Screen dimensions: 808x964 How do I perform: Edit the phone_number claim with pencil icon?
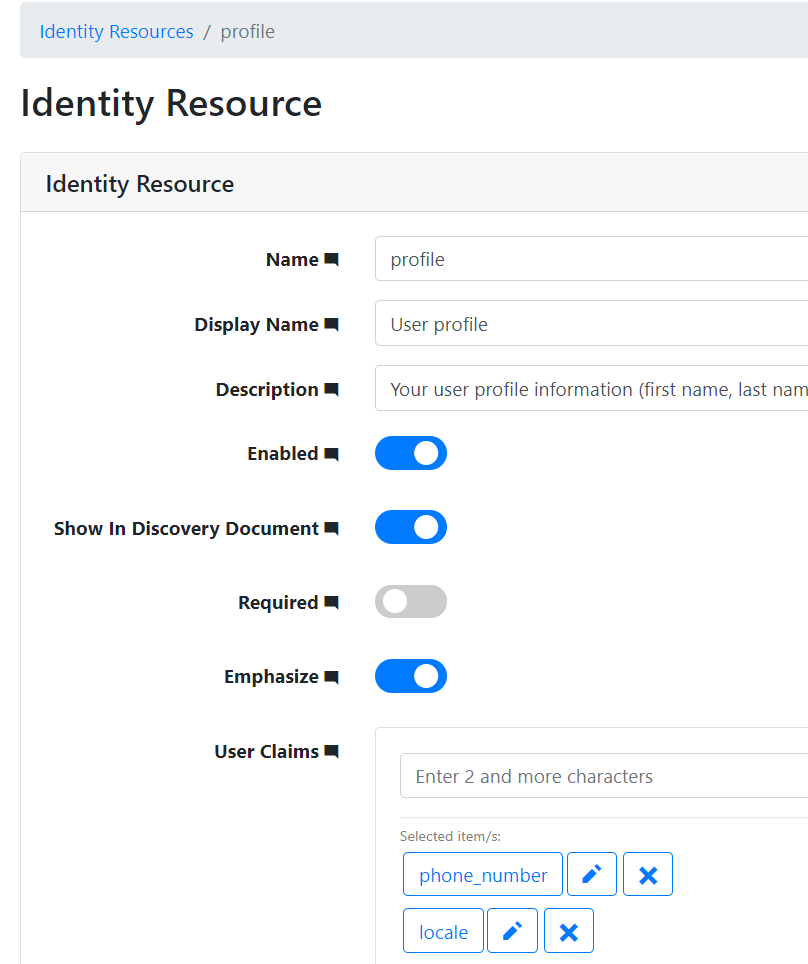[591, 873]
